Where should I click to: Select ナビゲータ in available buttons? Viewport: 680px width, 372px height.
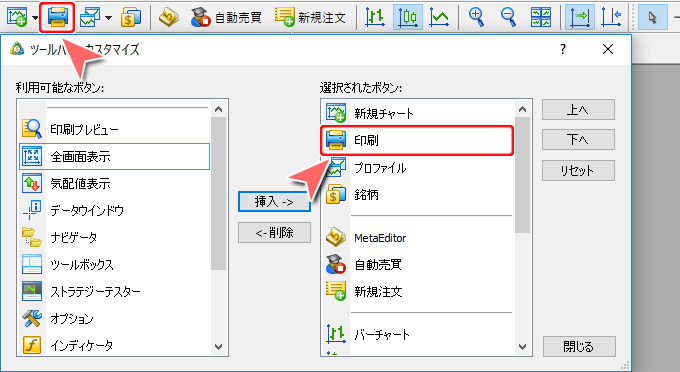pos(114,237)
